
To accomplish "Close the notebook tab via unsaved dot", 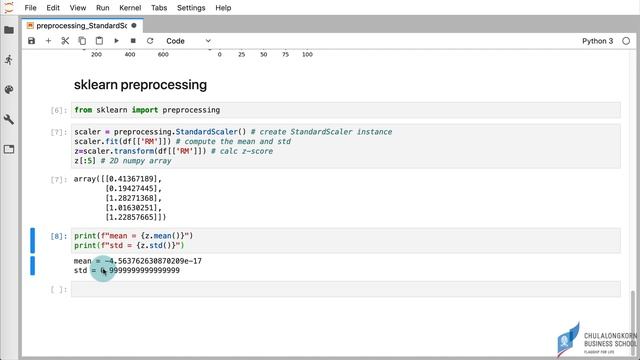I will coord(134,26).
